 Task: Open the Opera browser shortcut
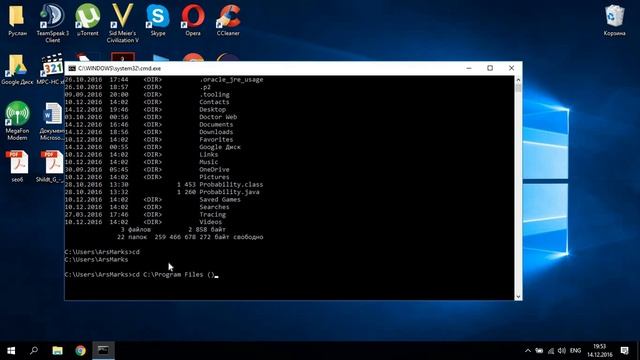coord(193,20)
